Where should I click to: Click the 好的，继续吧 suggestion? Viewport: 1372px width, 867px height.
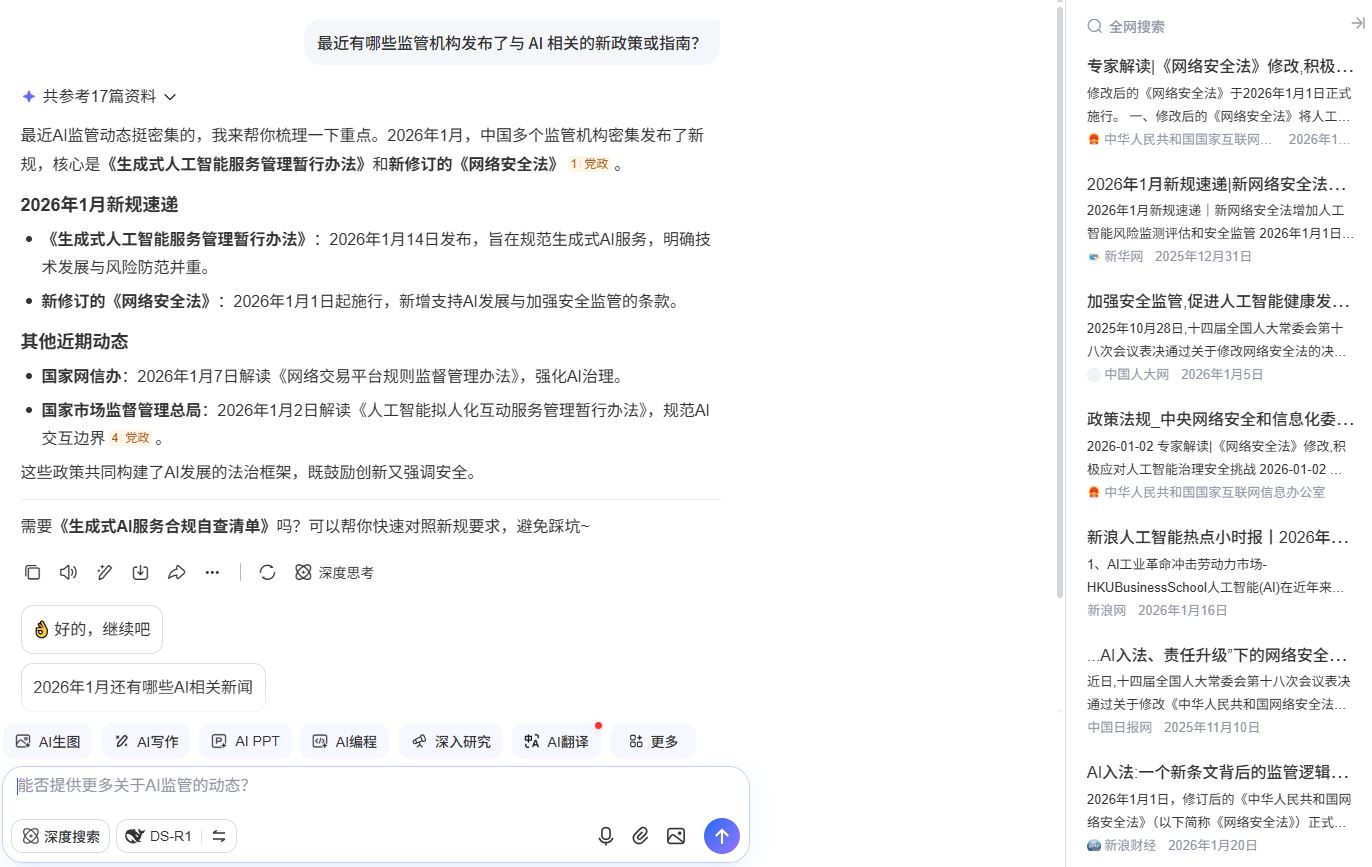click(x=91, y=629)
